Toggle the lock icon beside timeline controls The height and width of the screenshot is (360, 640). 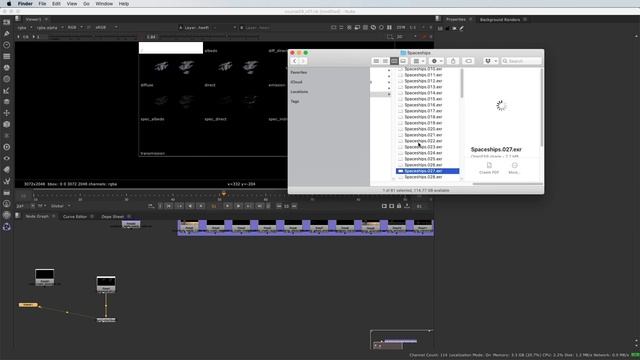coord(399,206)
